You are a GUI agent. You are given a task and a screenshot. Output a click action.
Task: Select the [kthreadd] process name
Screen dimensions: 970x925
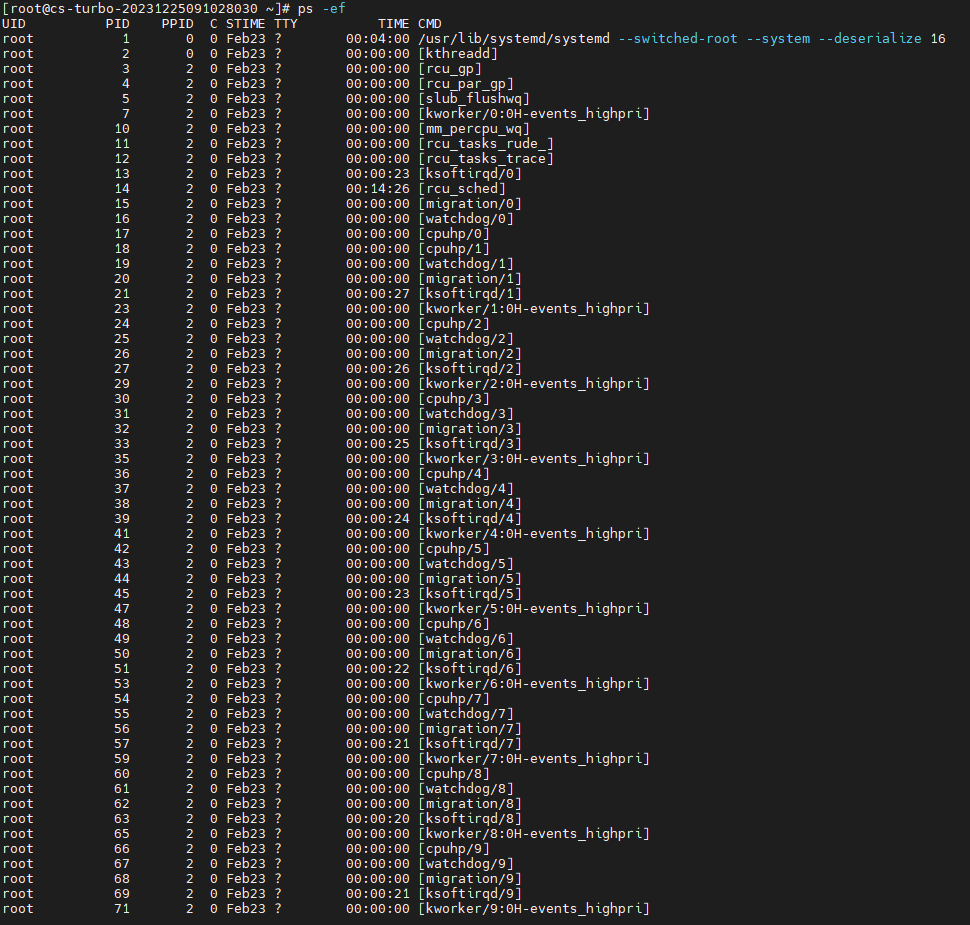pyautogui.click(x=457, y=53)
